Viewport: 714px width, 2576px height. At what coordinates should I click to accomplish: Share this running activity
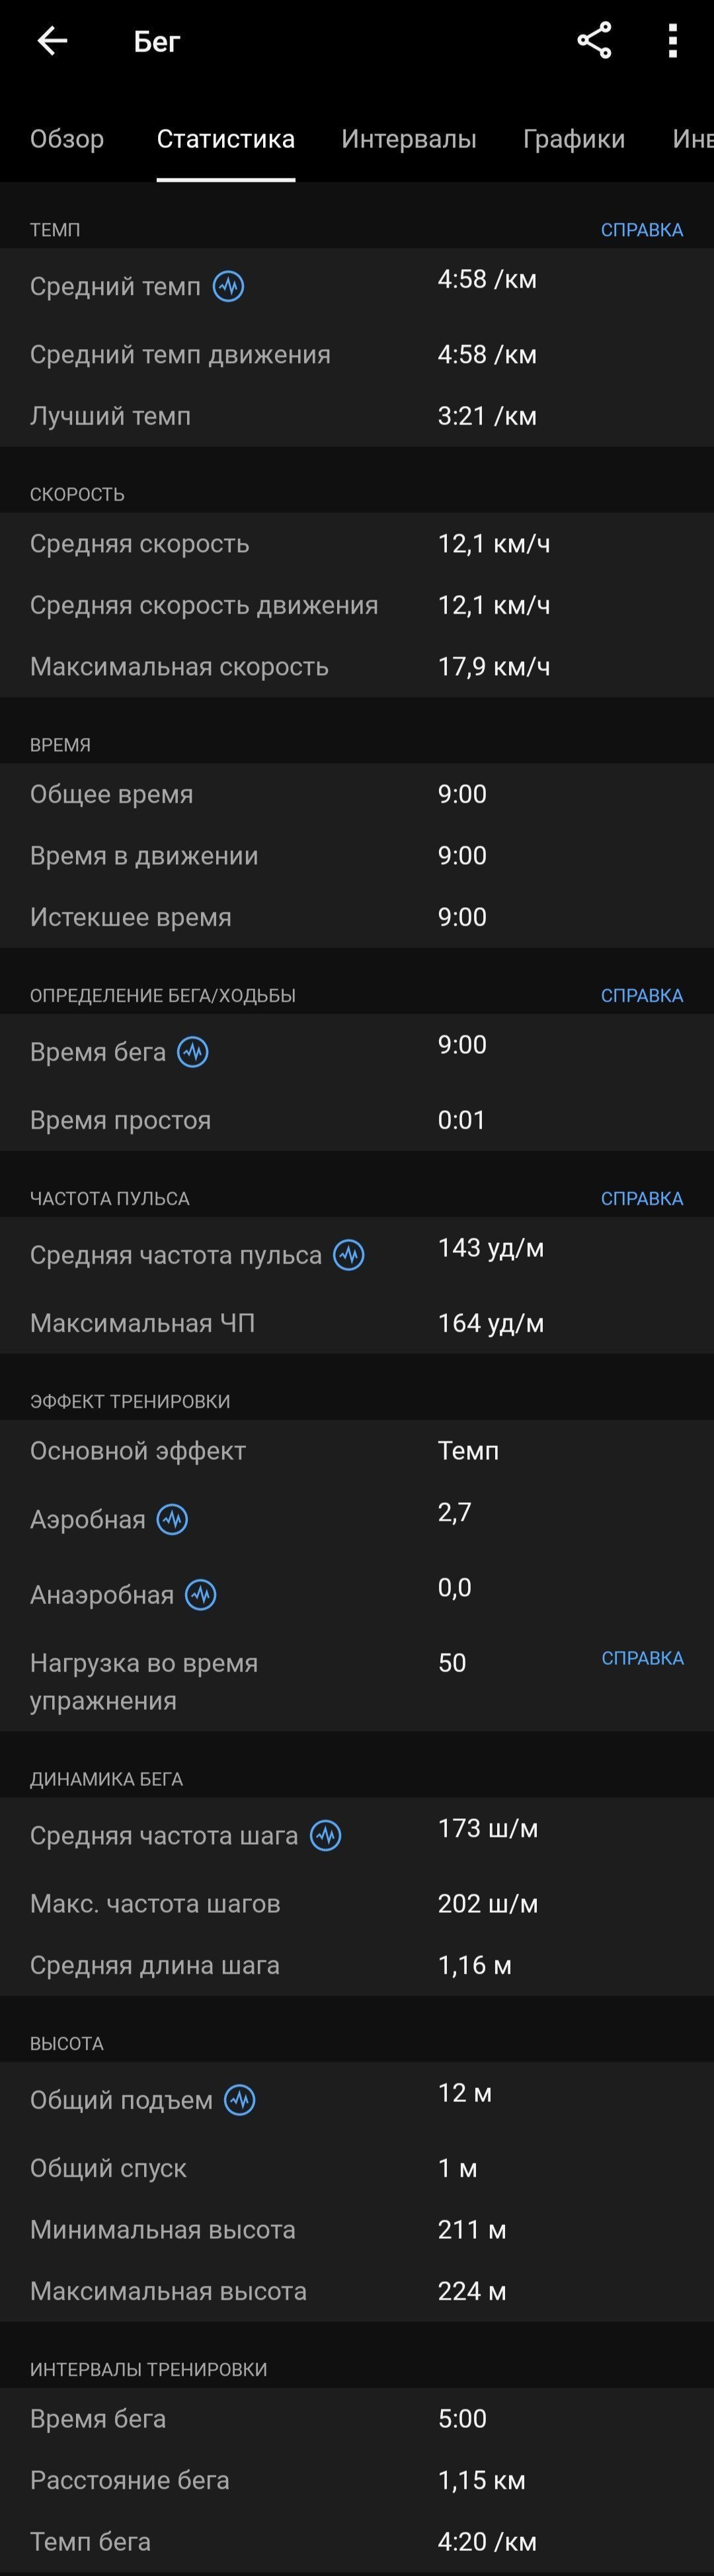(594, 41)
